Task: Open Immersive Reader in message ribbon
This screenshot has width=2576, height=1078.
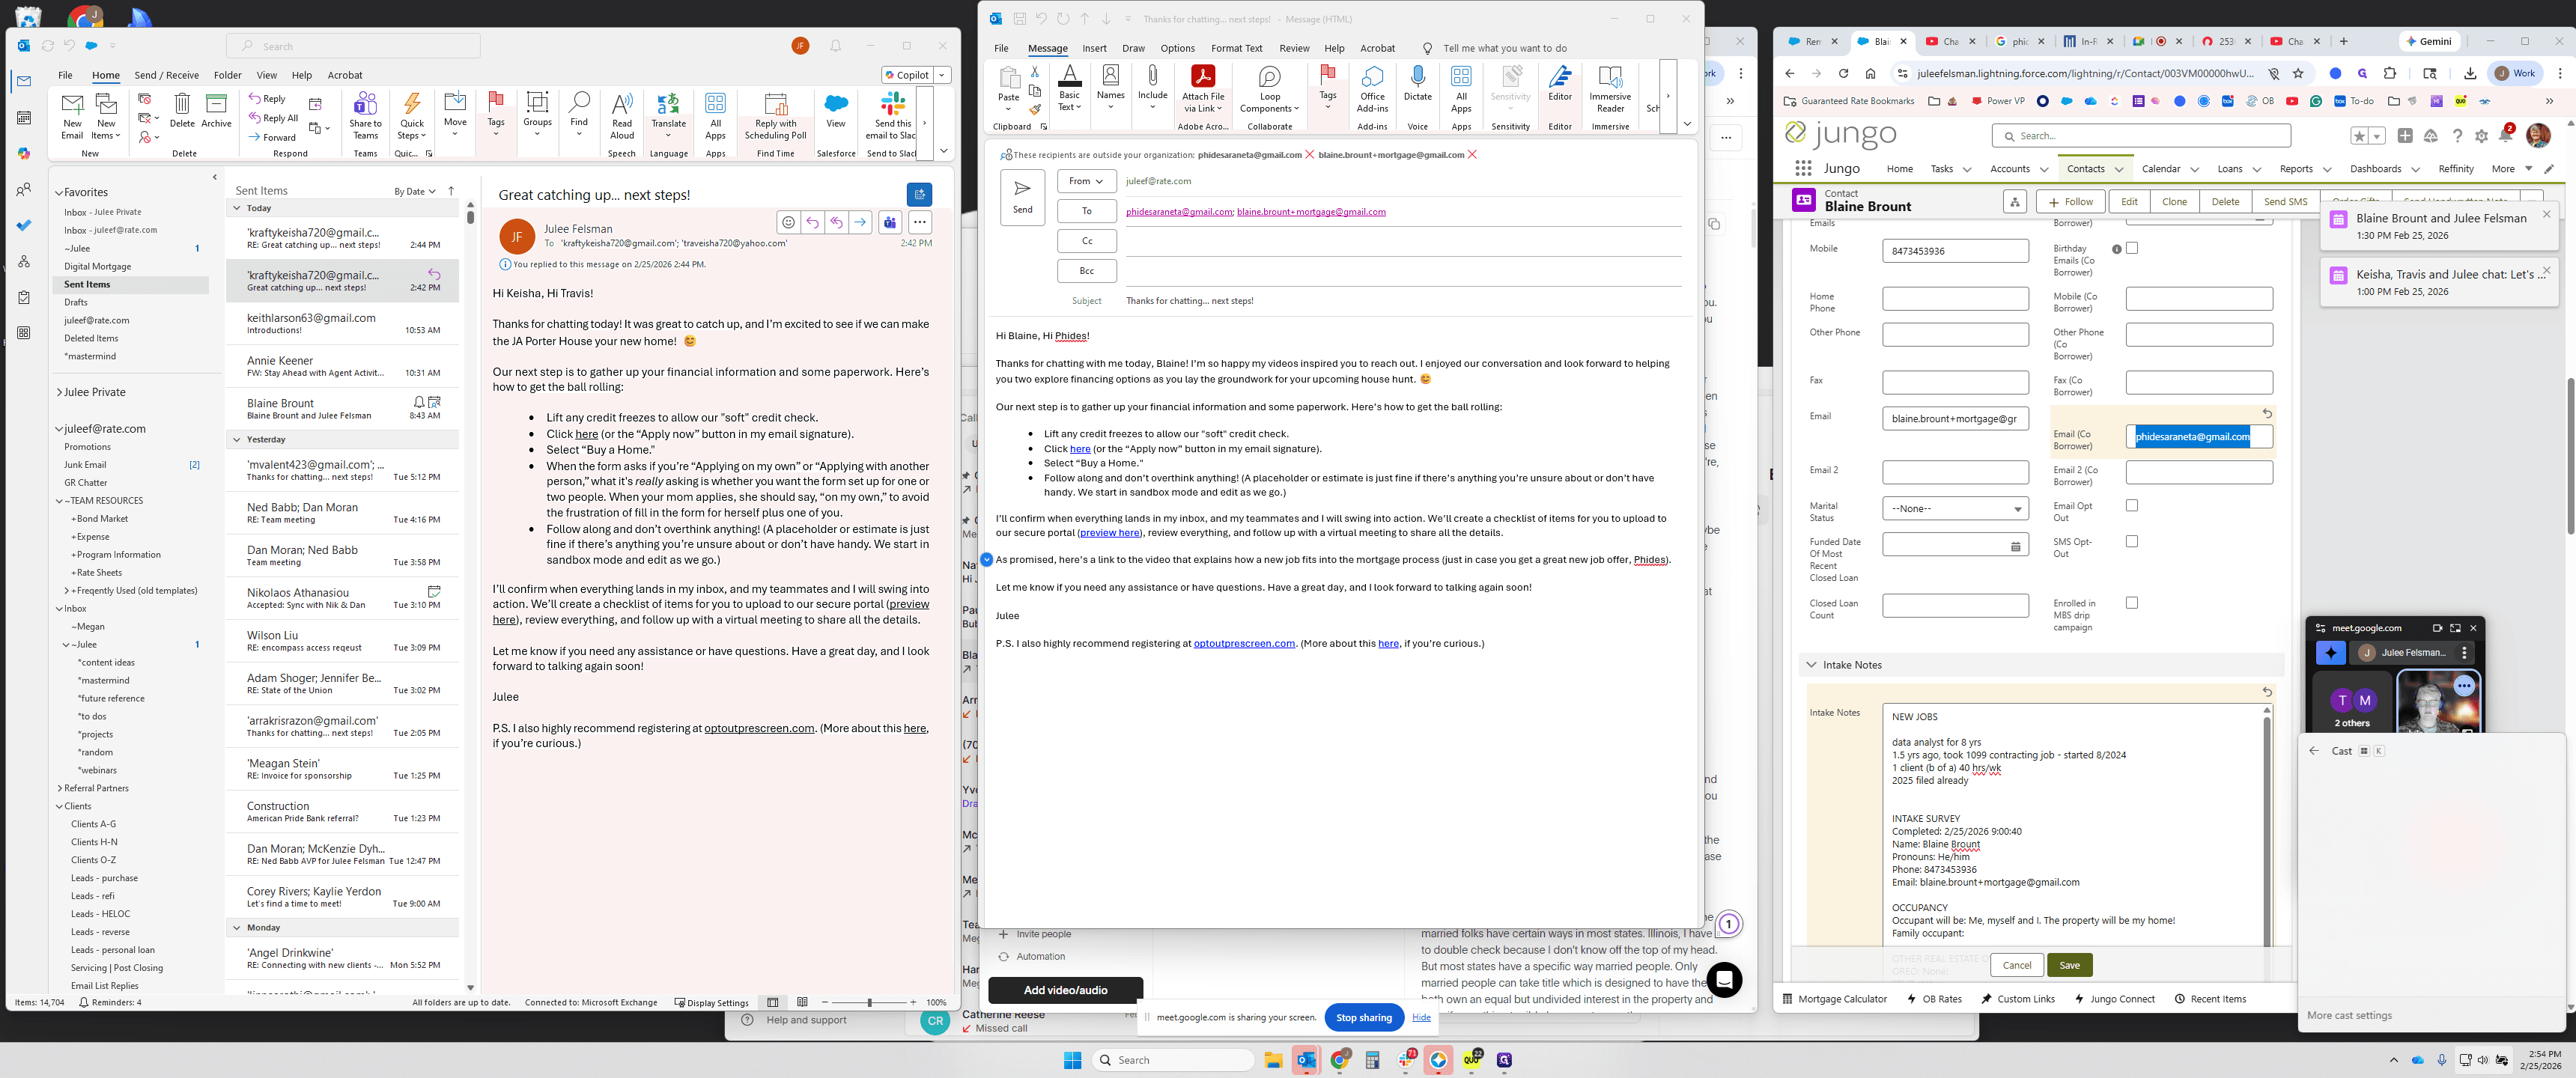Action: click(x=1610, y=89)
